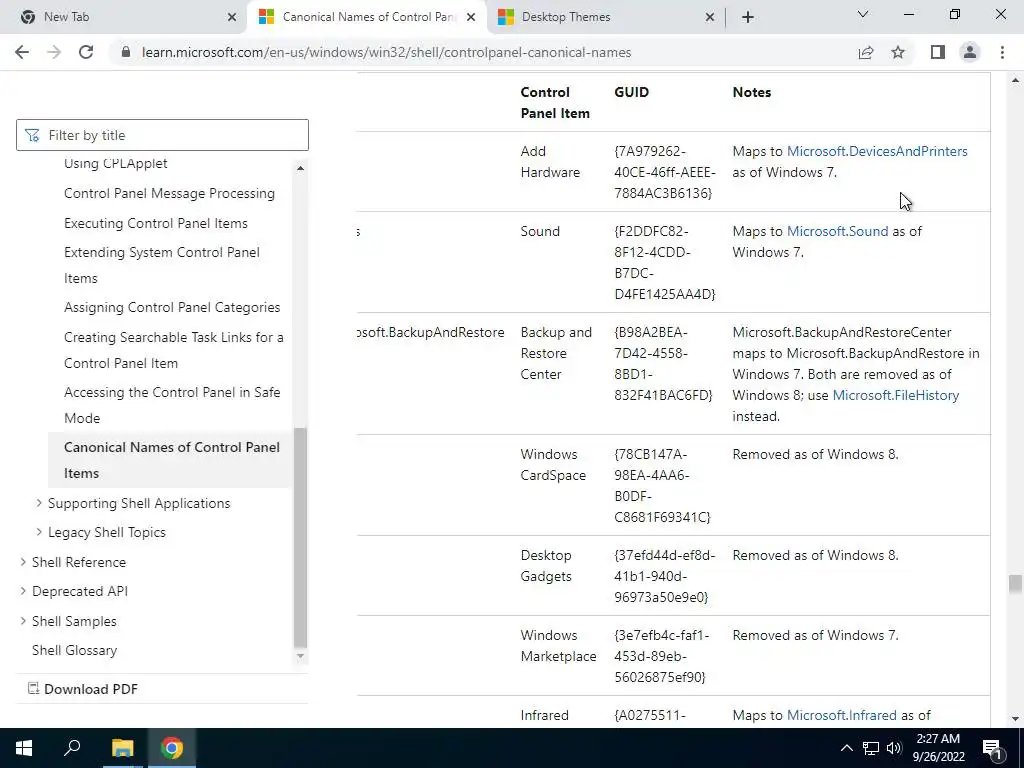Click the sidebar scrollbar thumb
This screenshot has width=1024, height=768.
coord(300,537)
